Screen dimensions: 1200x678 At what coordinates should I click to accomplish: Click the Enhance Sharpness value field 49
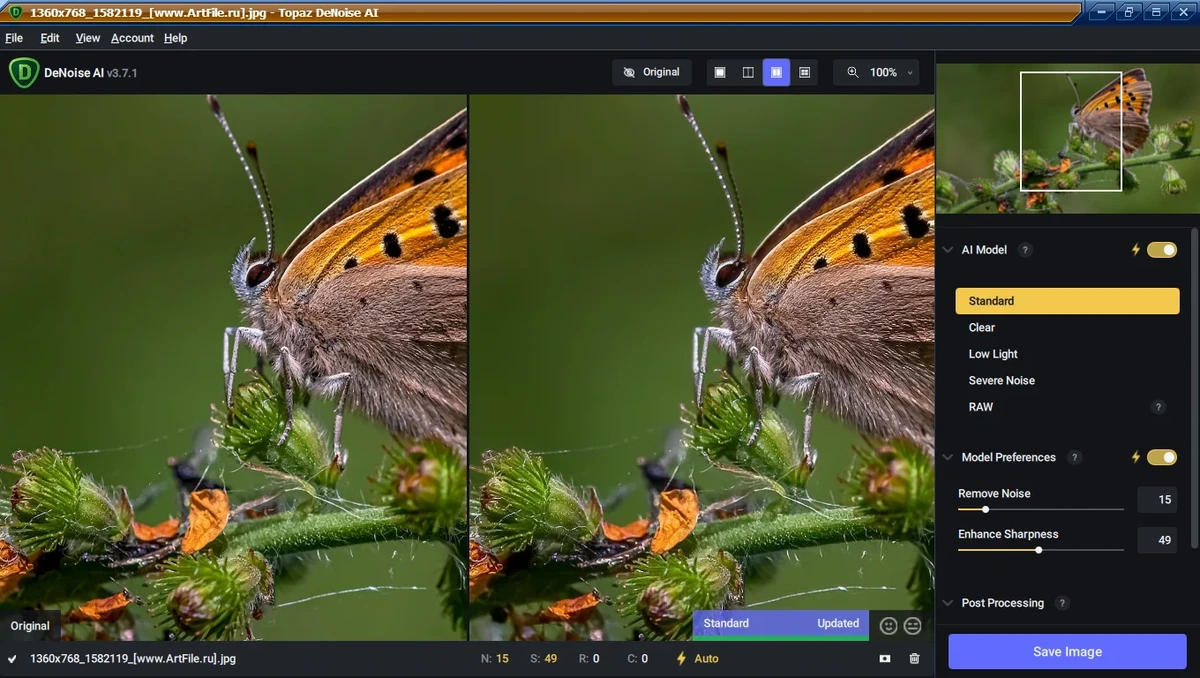[1157, 540]
